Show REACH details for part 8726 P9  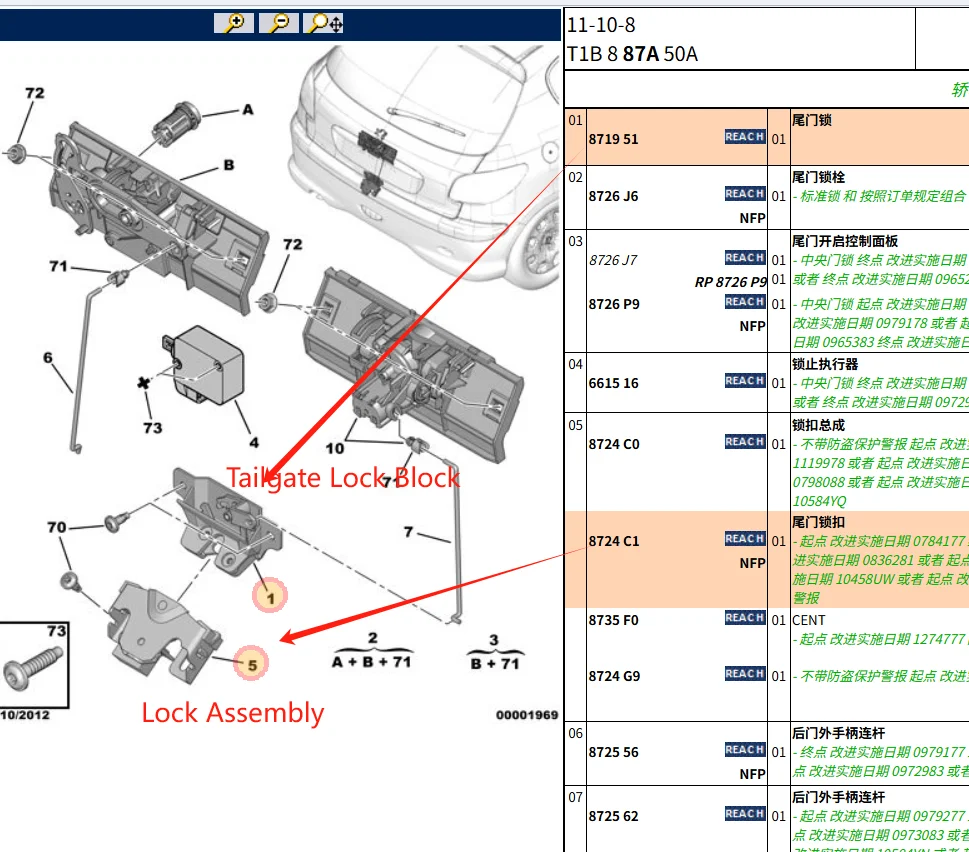(x=745, y=302)
